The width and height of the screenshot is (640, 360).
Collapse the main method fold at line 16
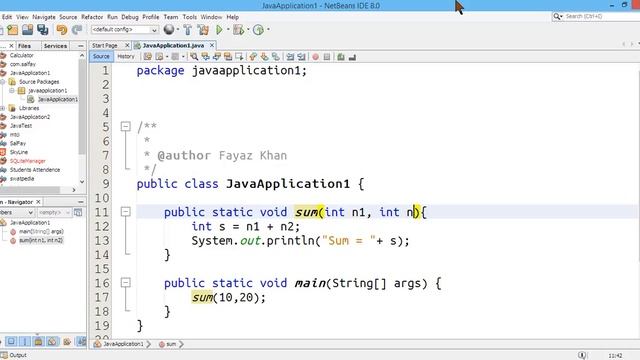pyautogui.click(x=126, y=282)
